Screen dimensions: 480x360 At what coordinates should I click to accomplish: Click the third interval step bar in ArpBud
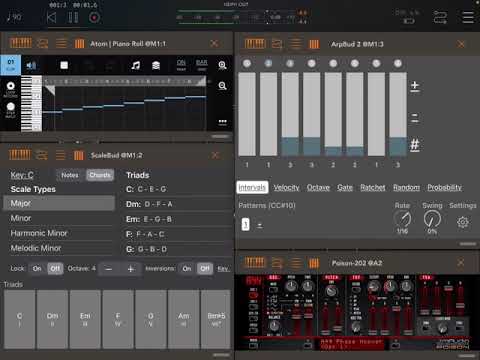pos(290,114)
